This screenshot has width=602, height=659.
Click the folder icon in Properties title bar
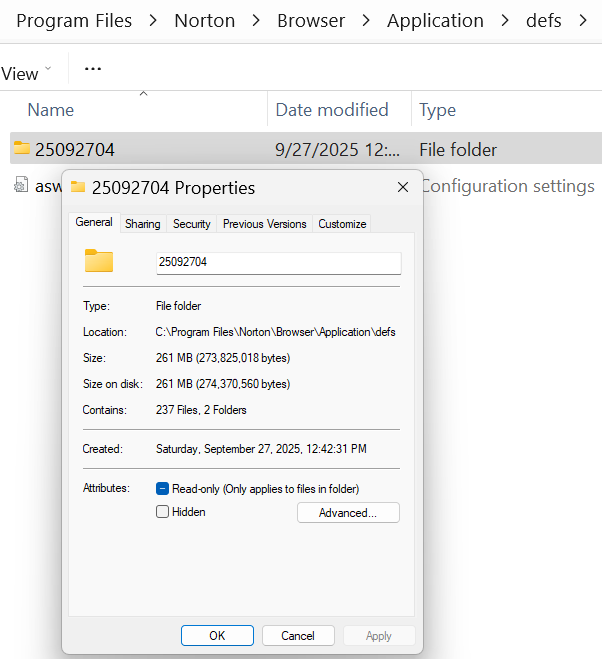click(79, 187)
